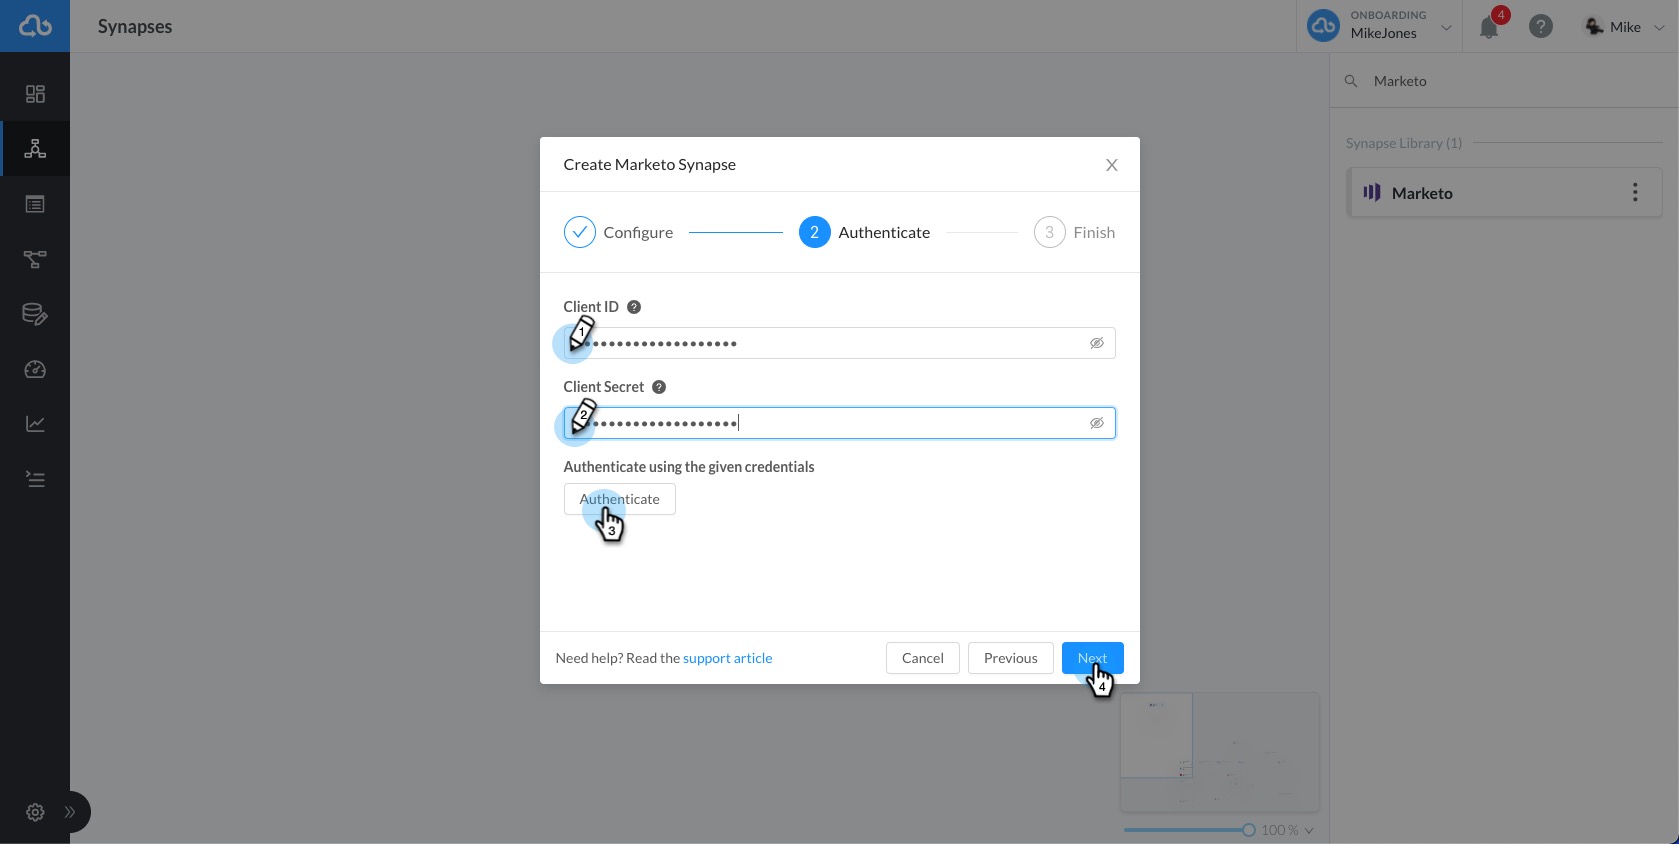The height and width of the screenshot is (844, 1679).
Task: Toggle Client ID visibility eye icon
Action: pyautogui.click(x=1097, y=343)
